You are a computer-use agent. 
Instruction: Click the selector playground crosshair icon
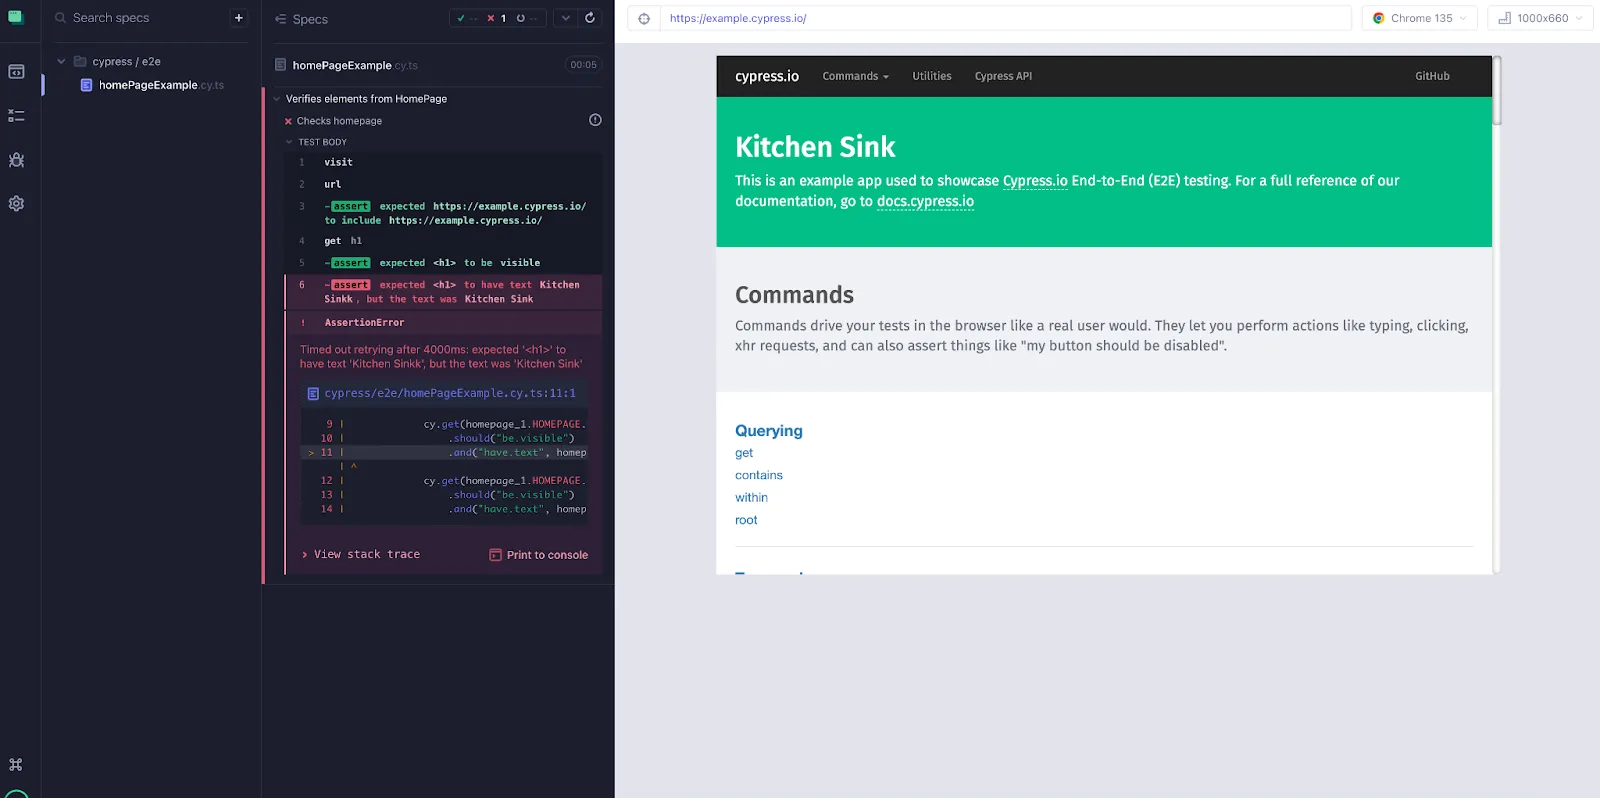(644, 18)
